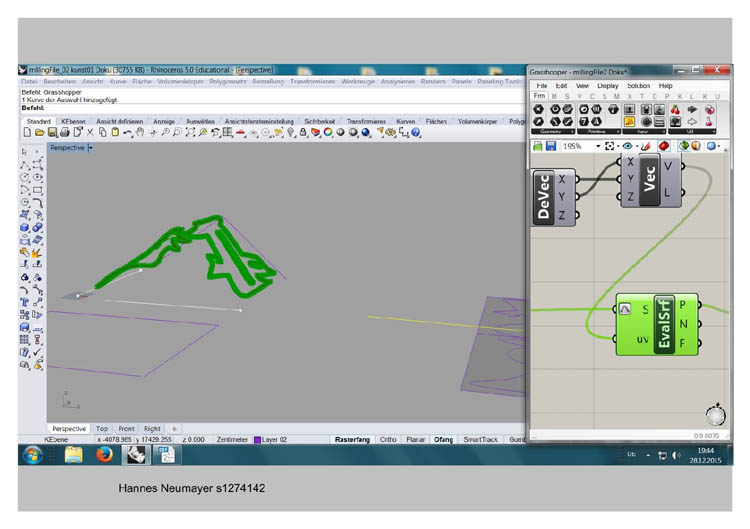This screenshot has width=750, height=529.
Task: Click the Cut (X) icon in Rhino toolbar
Action: [90, 132]
